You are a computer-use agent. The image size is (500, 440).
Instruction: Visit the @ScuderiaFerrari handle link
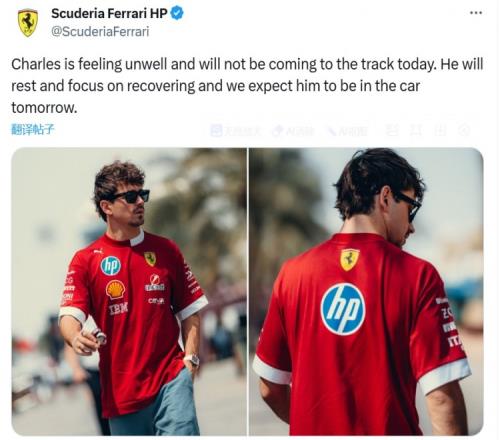tap(100, 32)
